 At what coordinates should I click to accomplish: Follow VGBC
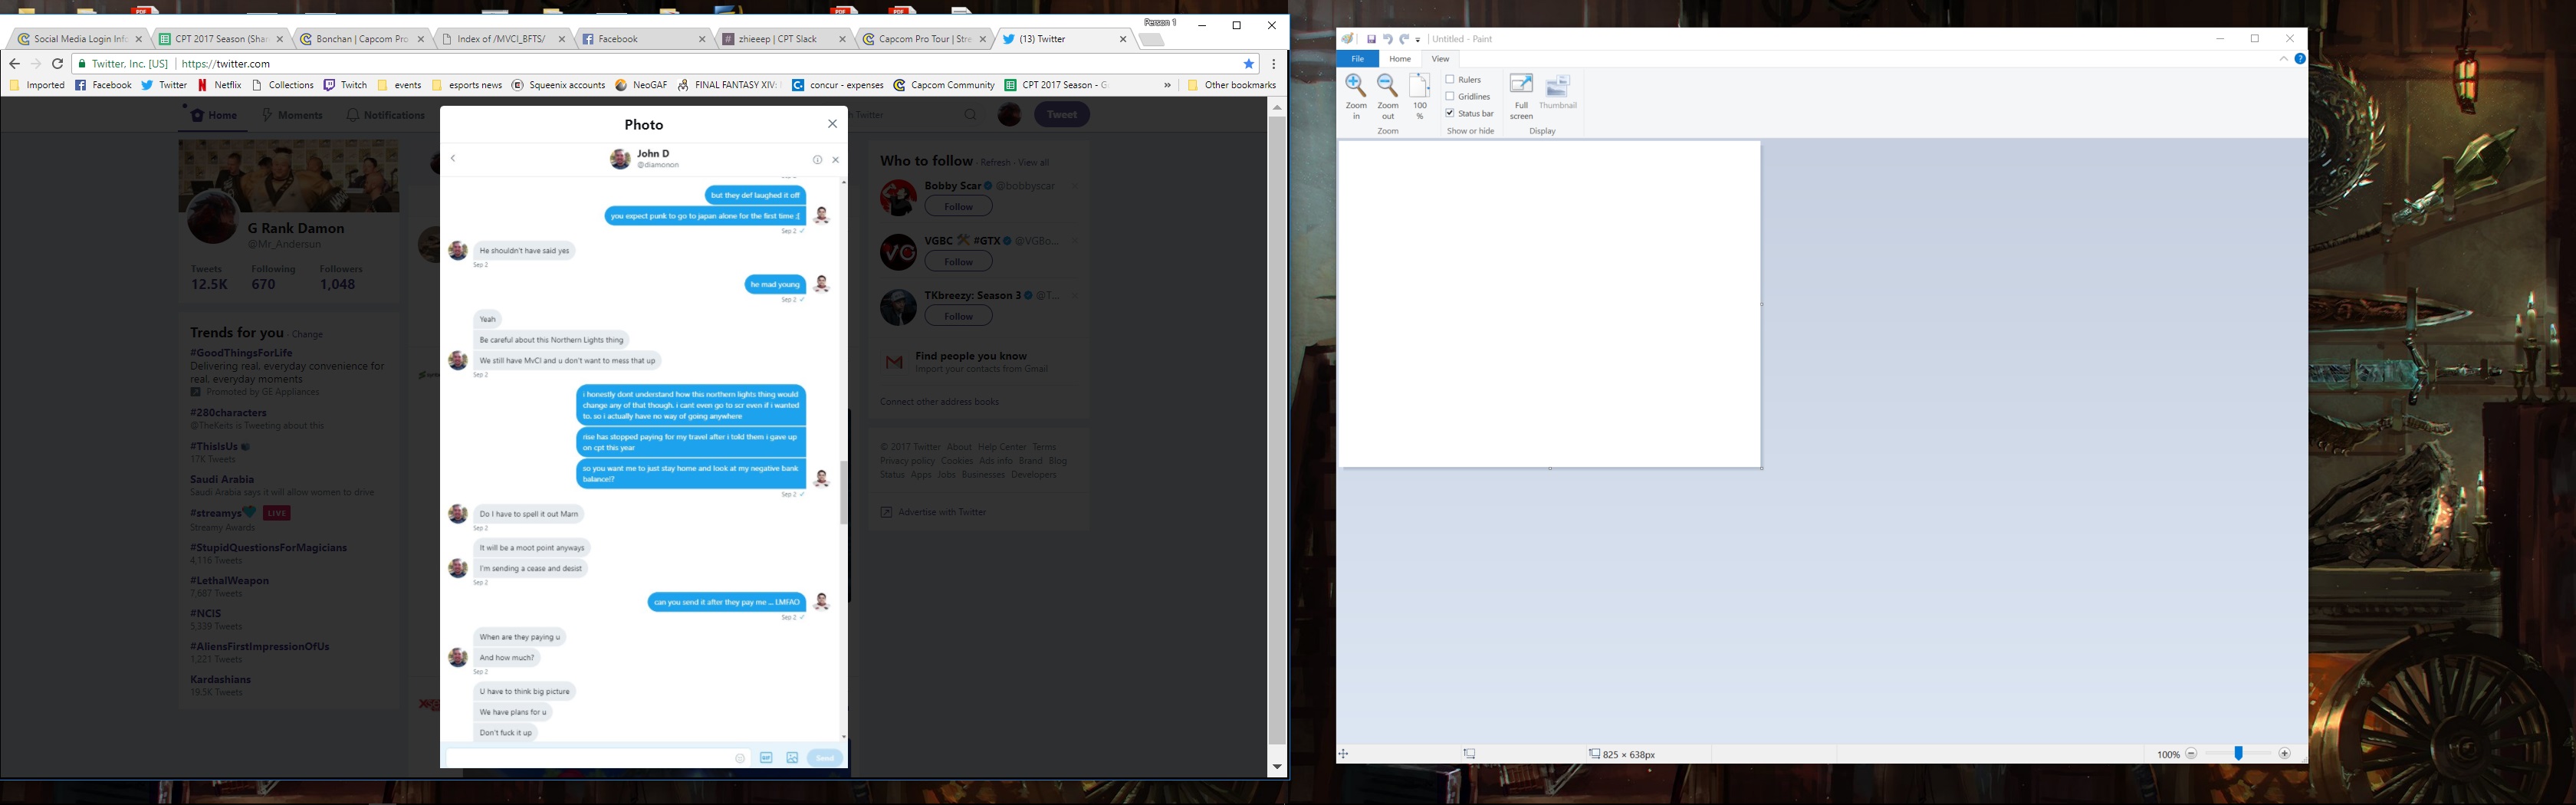click(x=958, y=261)
